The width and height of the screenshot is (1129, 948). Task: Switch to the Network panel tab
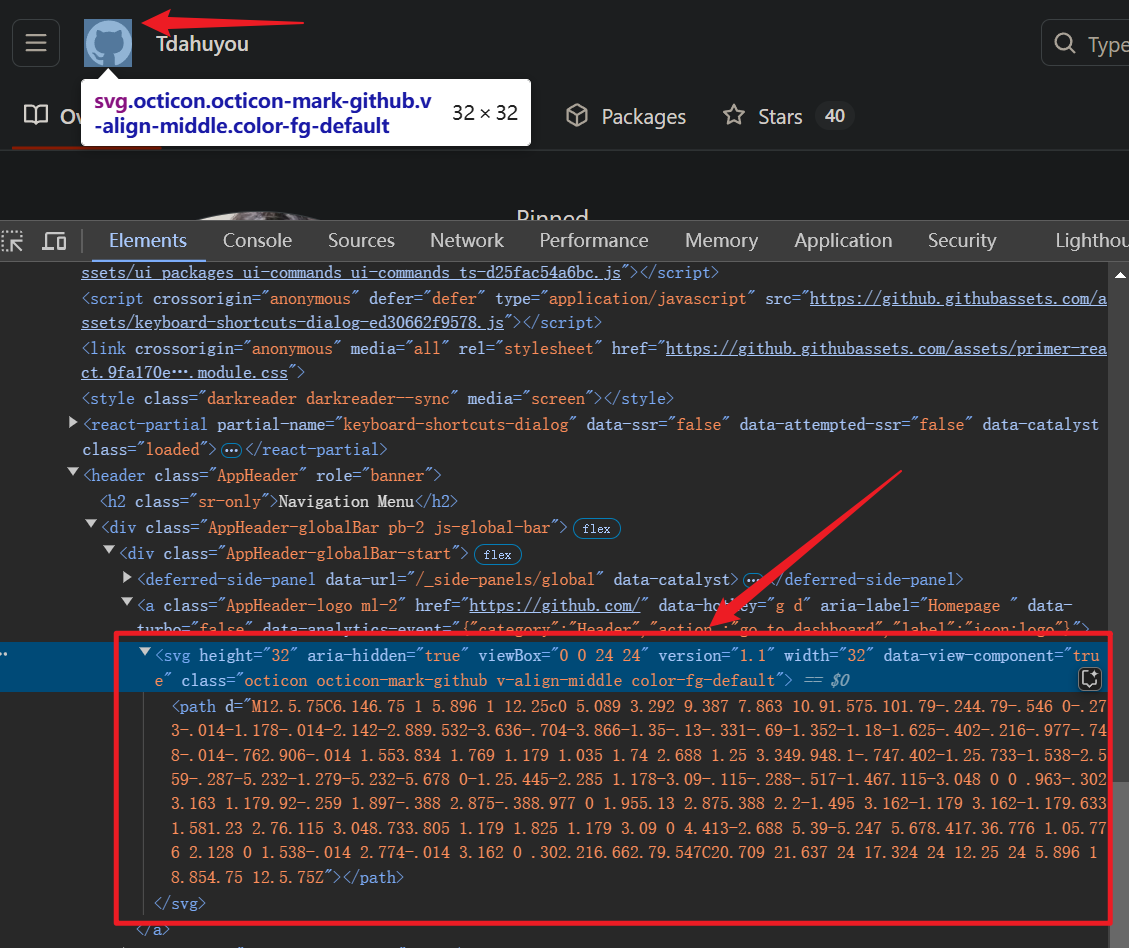pos(467,240)
